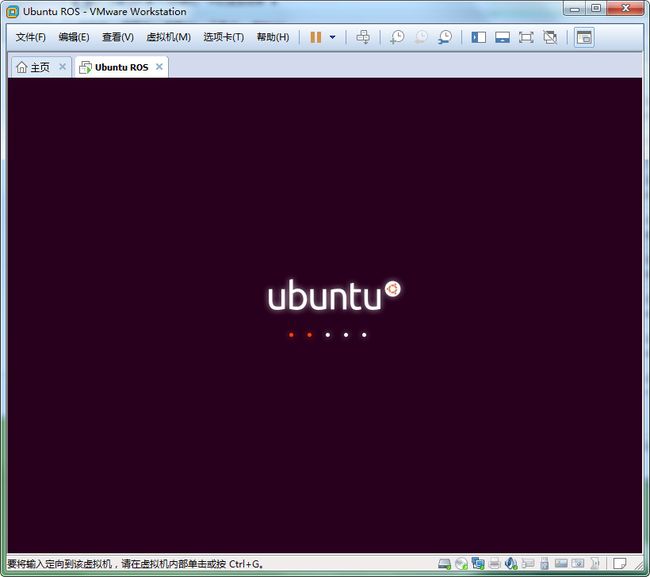Open the 选项卡(T) menu
The height and width of the screenshot is (577, 650).
[x=223, y=37]
